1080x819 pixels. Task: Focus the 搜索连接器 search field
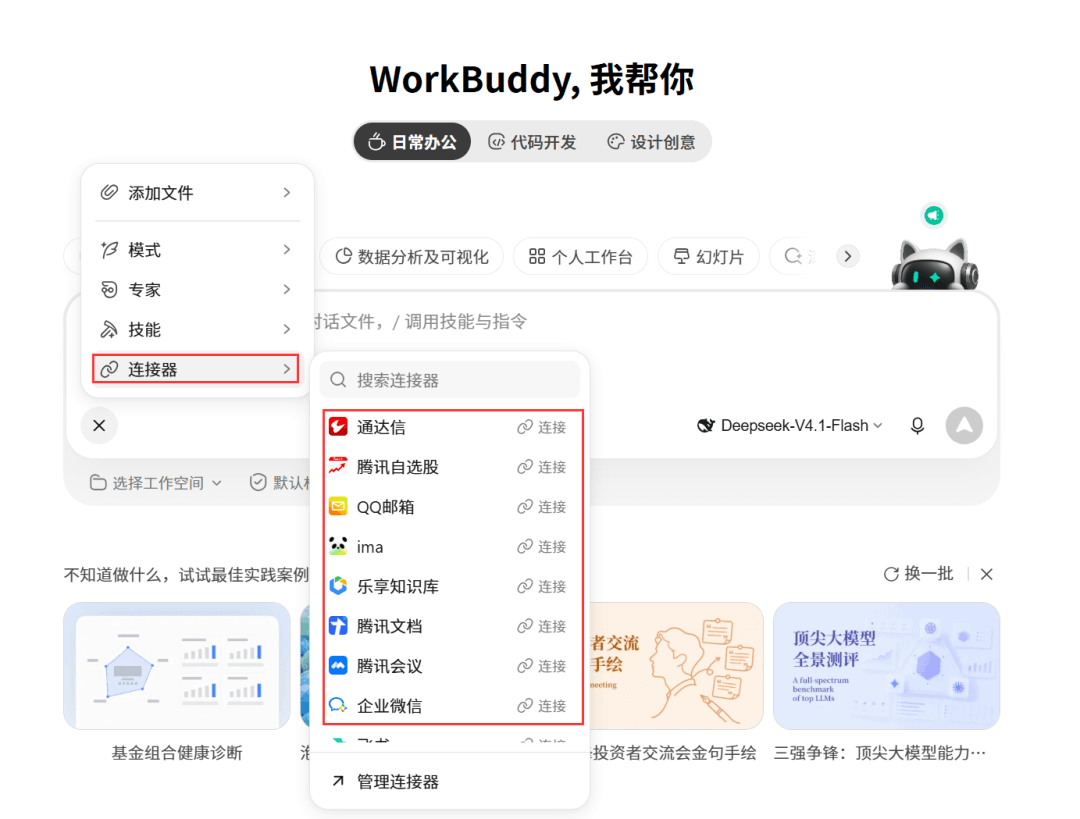[450, 380]
